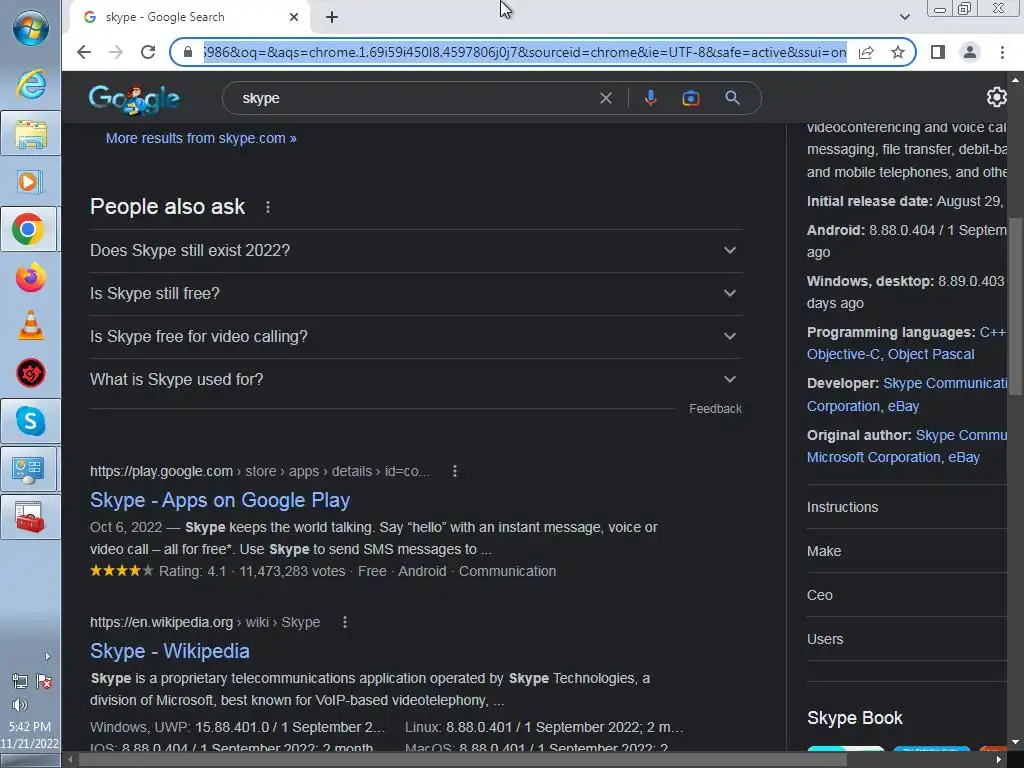Click the browser forward arrow
The image size is (1024, 768).
(116, 52)
